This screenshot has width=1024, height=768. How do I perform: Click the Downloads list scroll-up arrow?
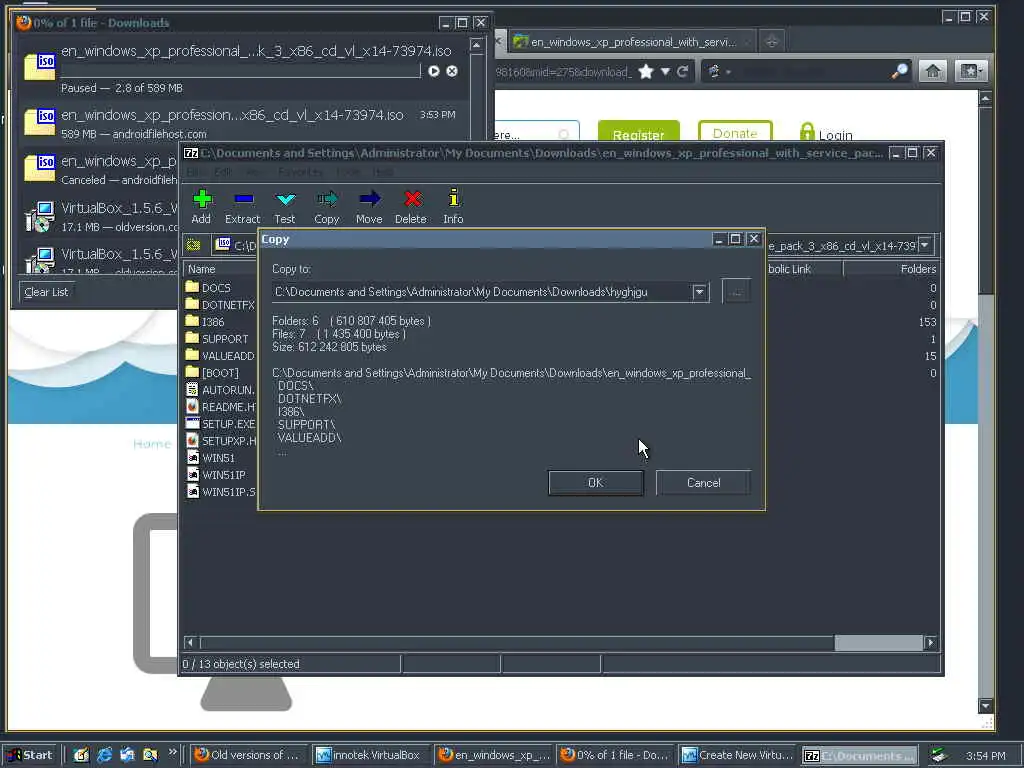pos(477,45)
